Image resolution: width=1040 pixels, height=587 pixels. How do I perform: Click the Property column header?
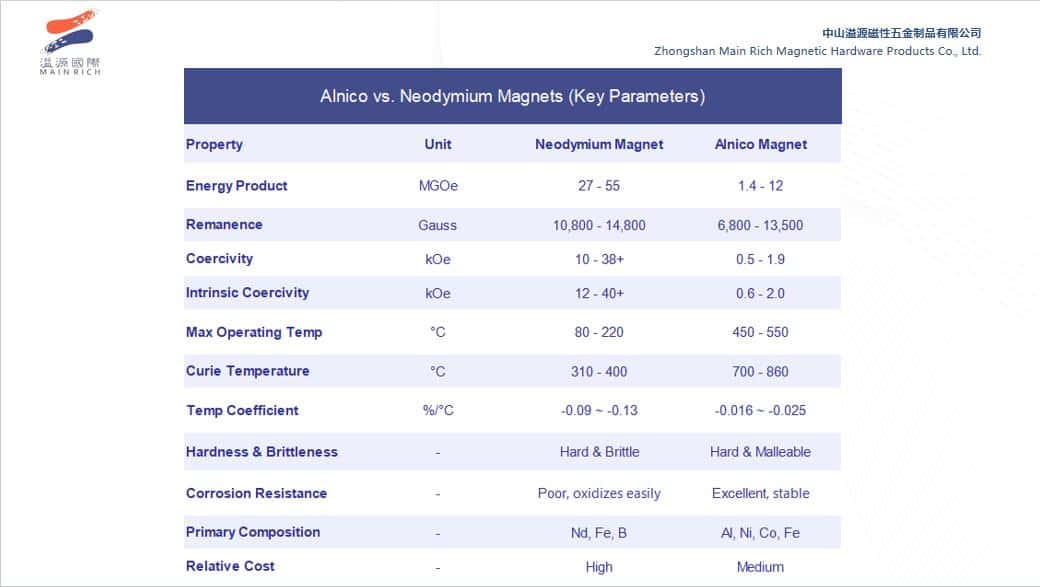(213, 144)
